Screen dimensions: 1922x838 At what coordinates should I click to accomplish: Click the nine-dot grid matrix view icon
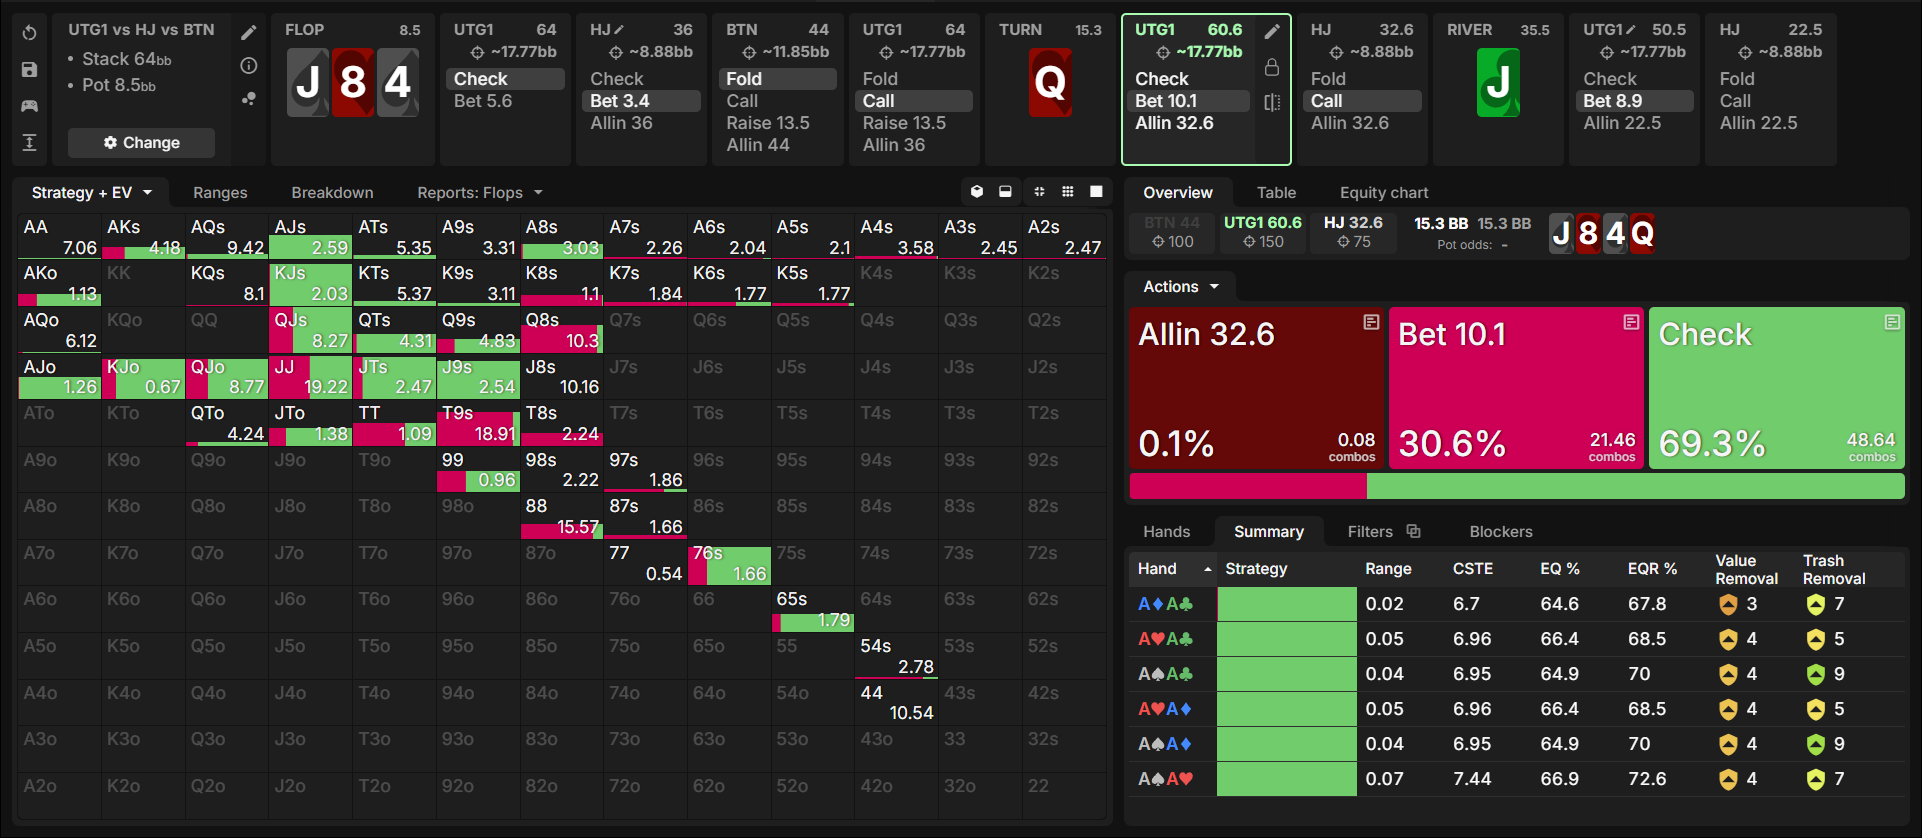point(1068,192)
